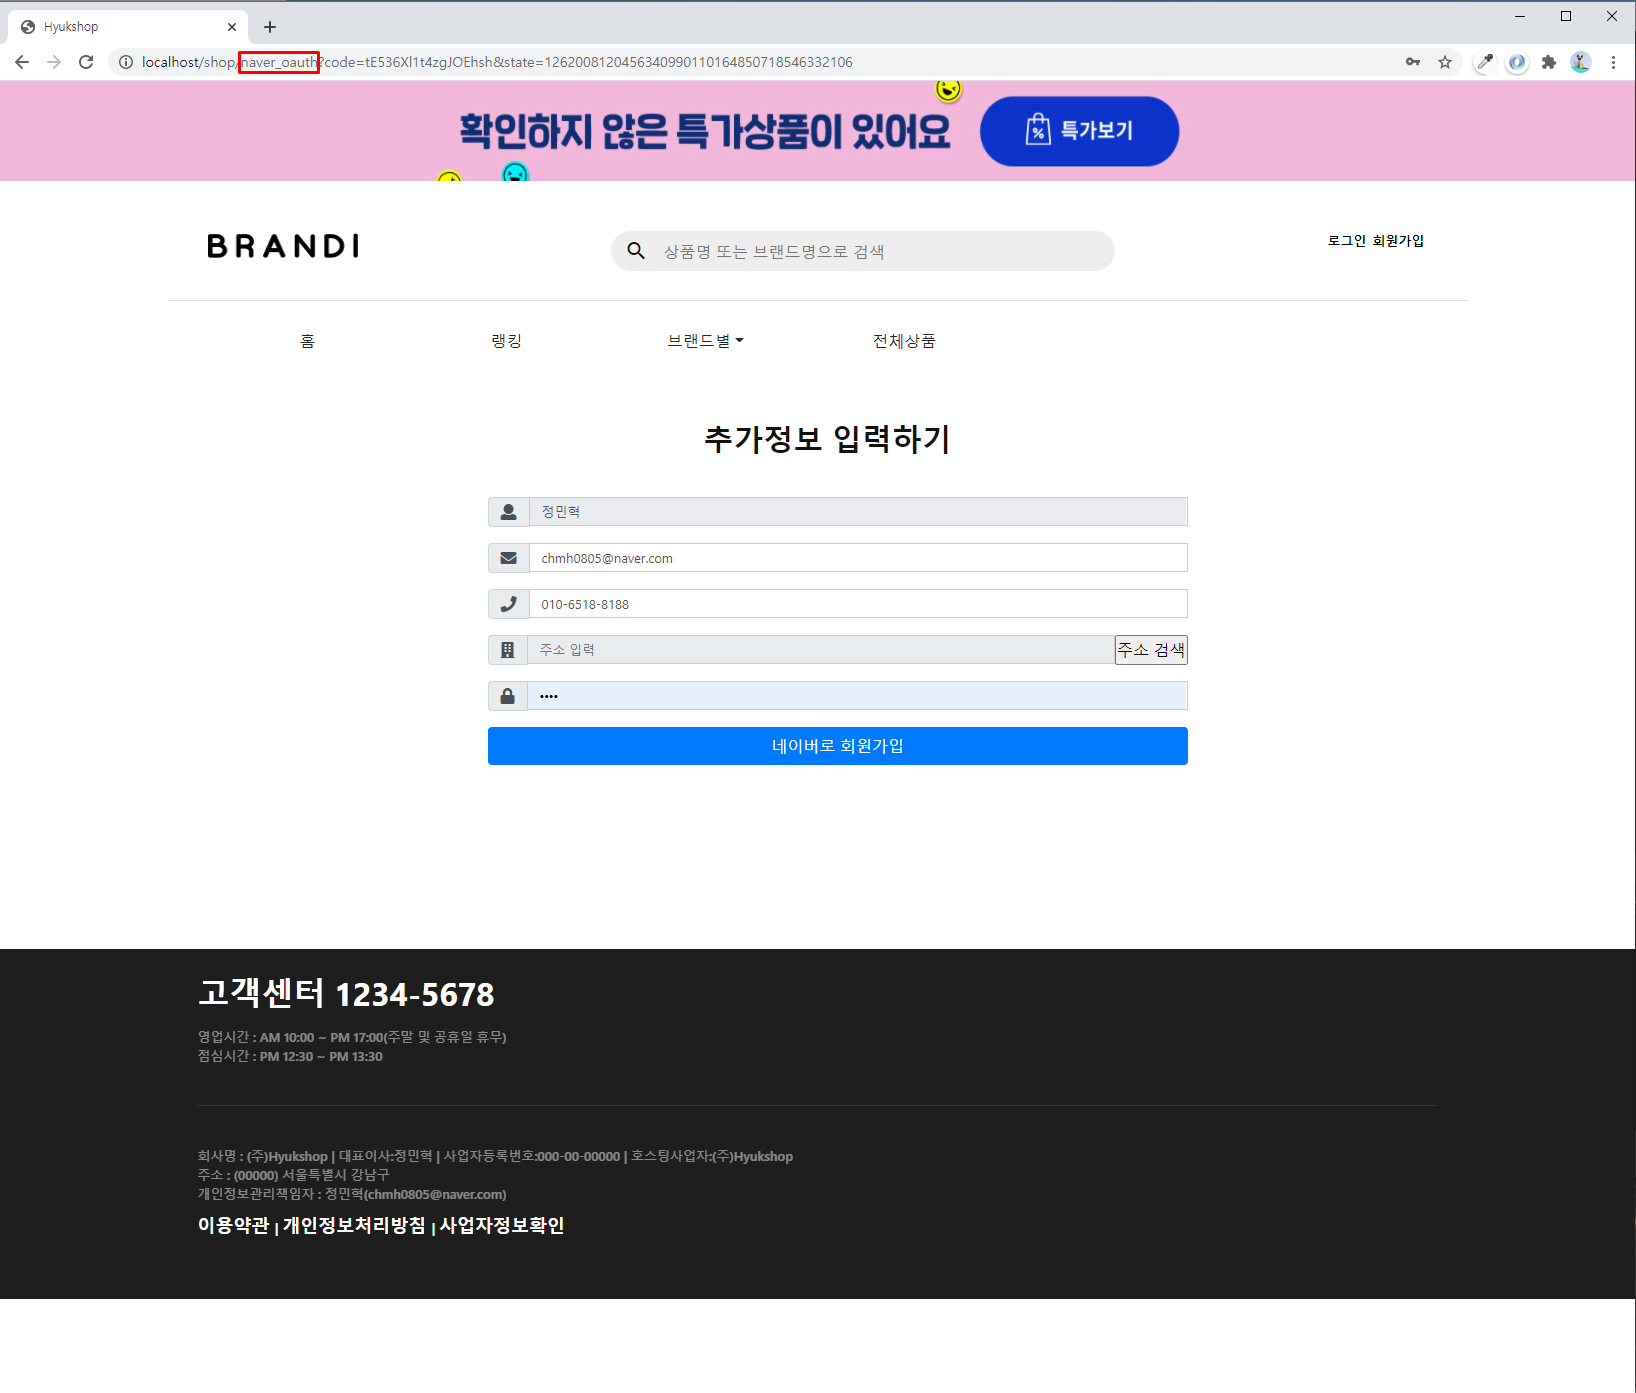
Task: Click the browser forward arrow
Action: pos(54,62)
